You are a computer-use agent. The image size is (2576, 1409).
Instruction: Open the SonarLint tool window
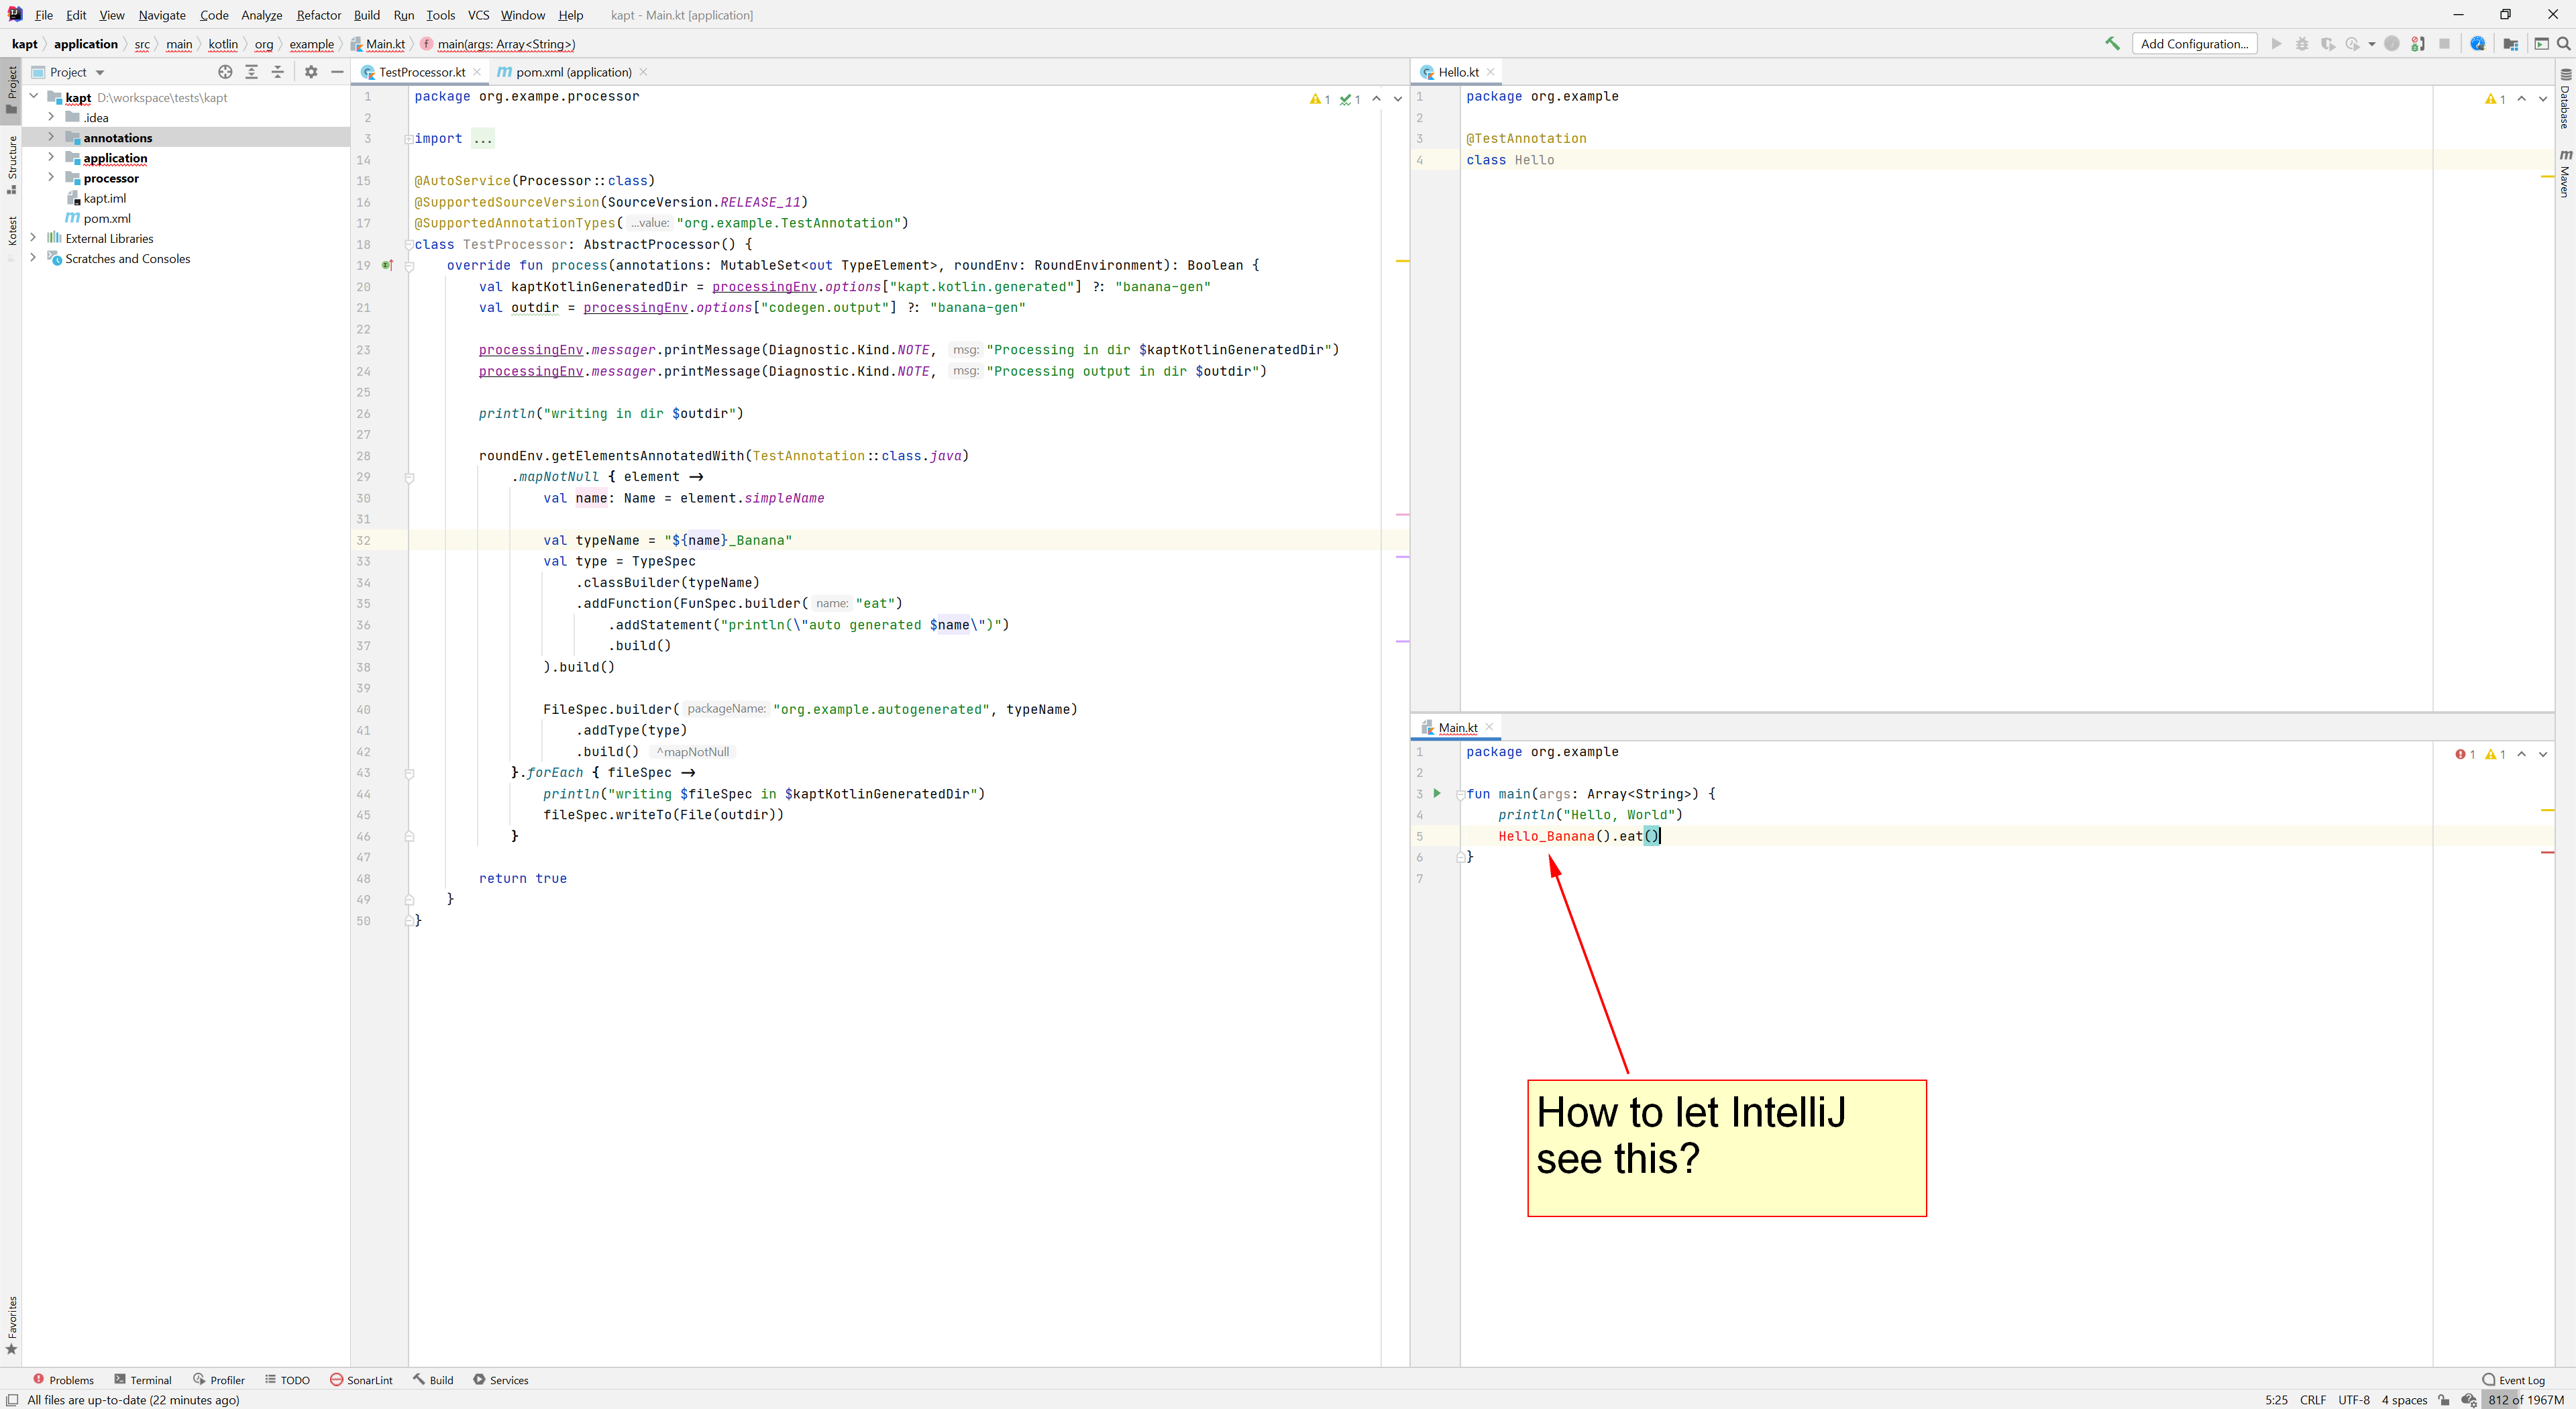[362, 1380]
